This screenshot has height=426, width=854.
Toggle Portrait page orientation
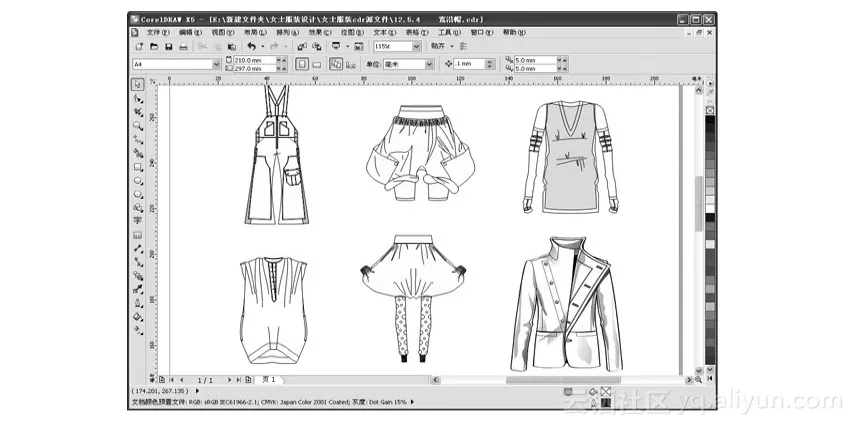[302, 64]
